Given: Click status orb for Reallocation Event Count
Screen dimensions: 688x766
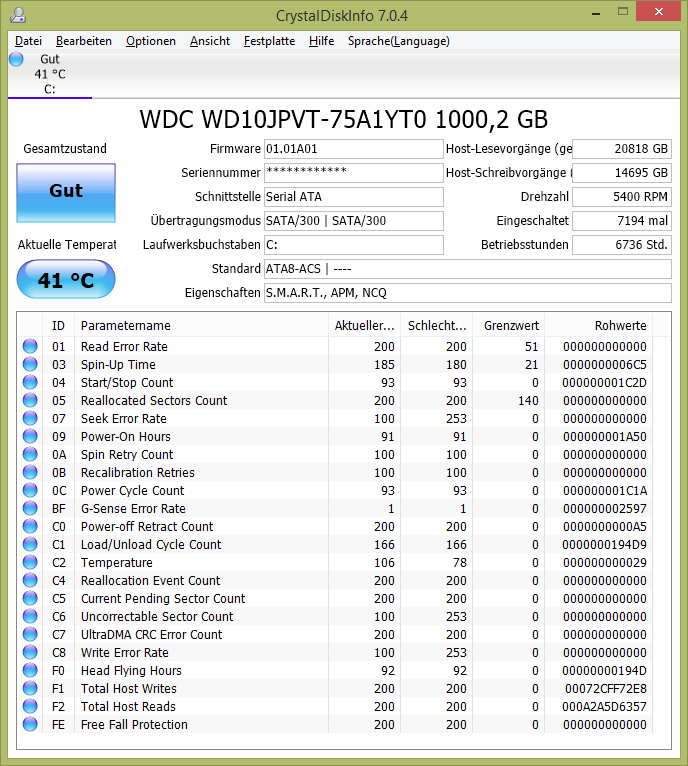Looking at the screenshot, I should click(x=30, y=580).
